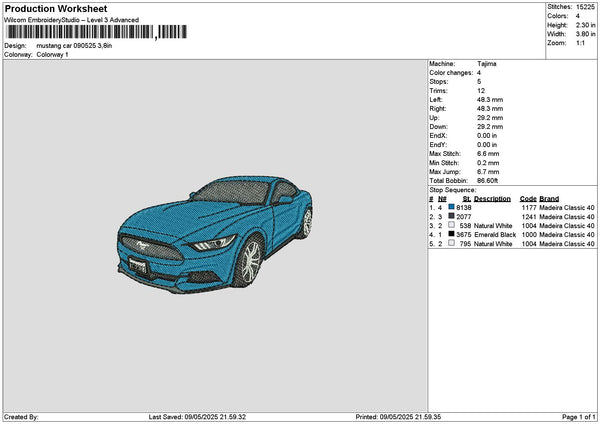The width and height of the screenshot is (600, 424).
Task: Click the Description column header
Action: [492, 198]
